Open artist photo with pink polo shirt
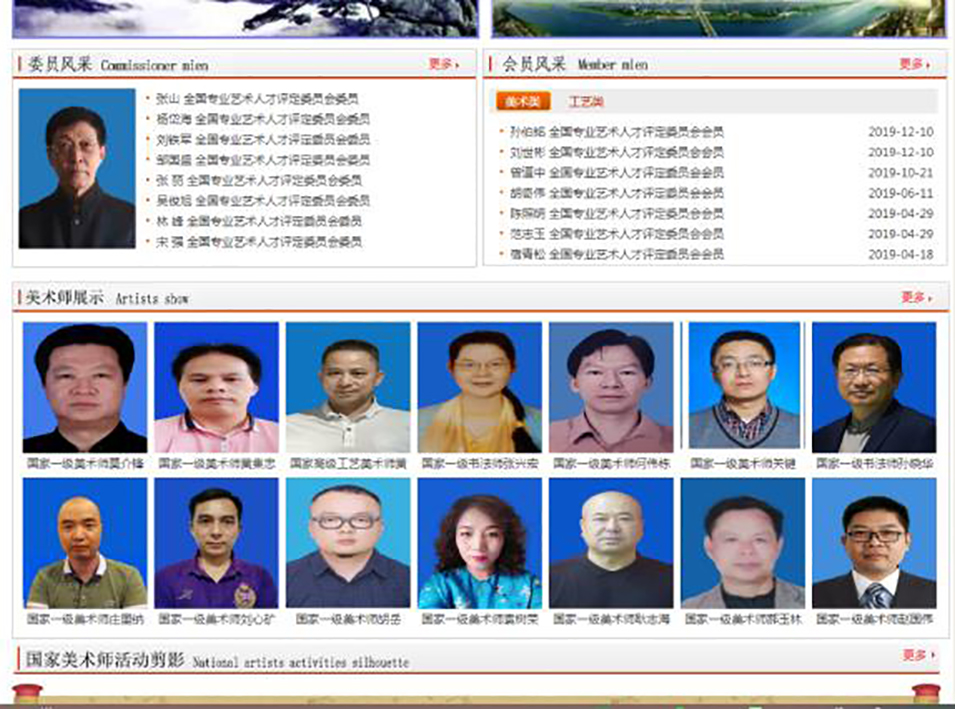 216,387
